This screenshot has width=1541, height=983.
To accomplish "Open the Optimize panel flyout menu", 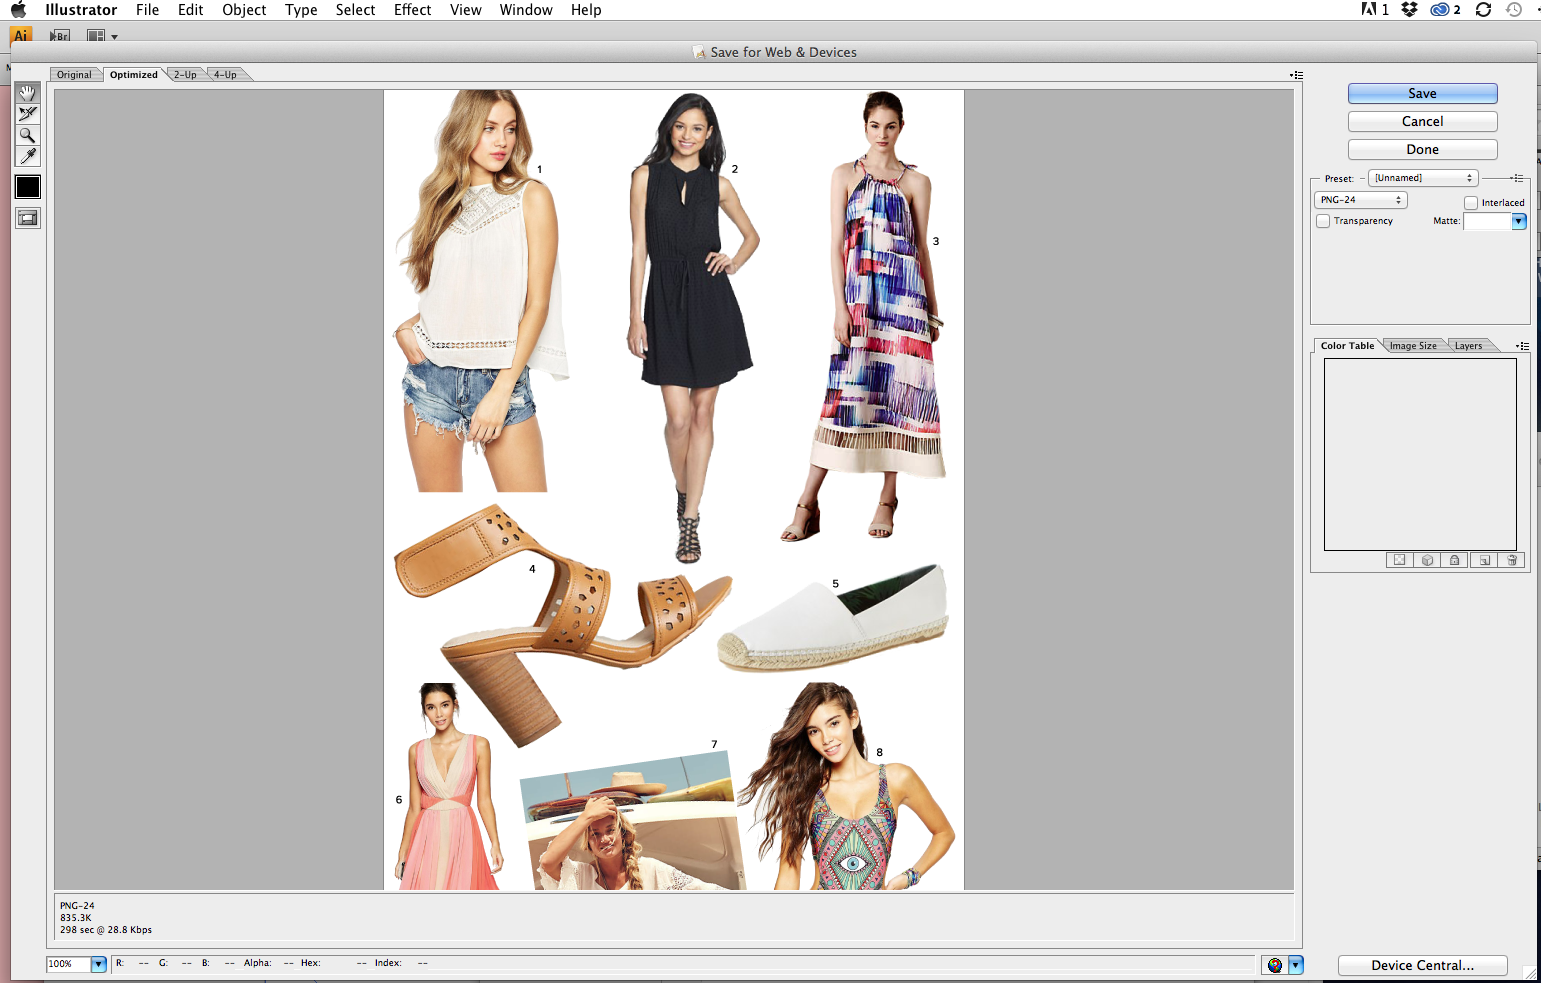I will click(1518, 178).
